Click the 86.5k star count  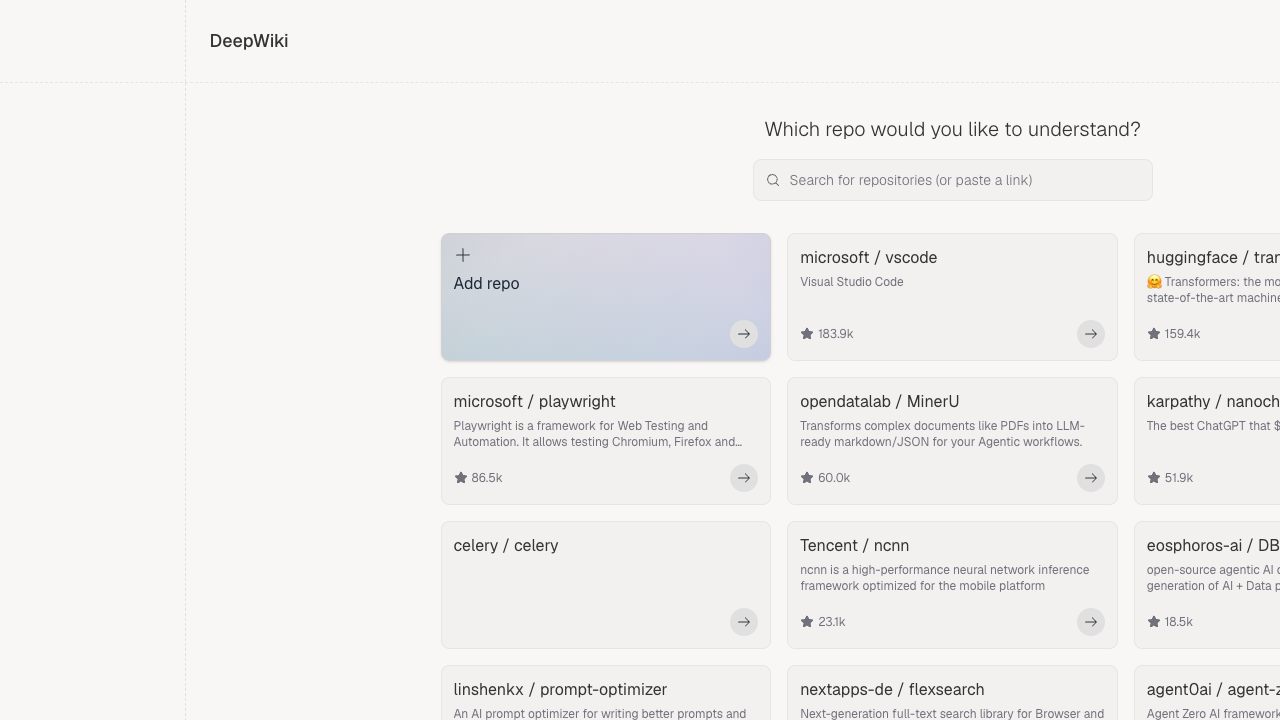[487, 478]
